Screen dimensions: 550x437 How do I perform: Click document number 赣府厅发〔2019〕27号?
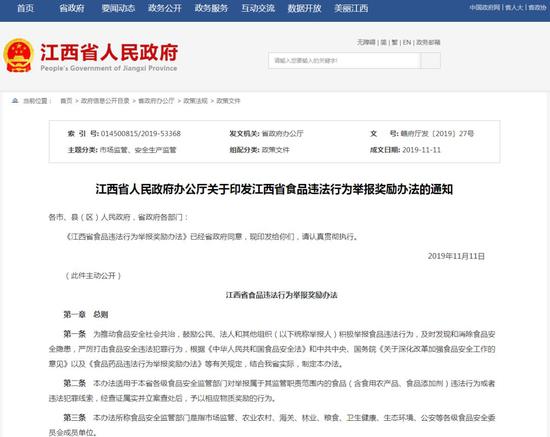point(437,134)
